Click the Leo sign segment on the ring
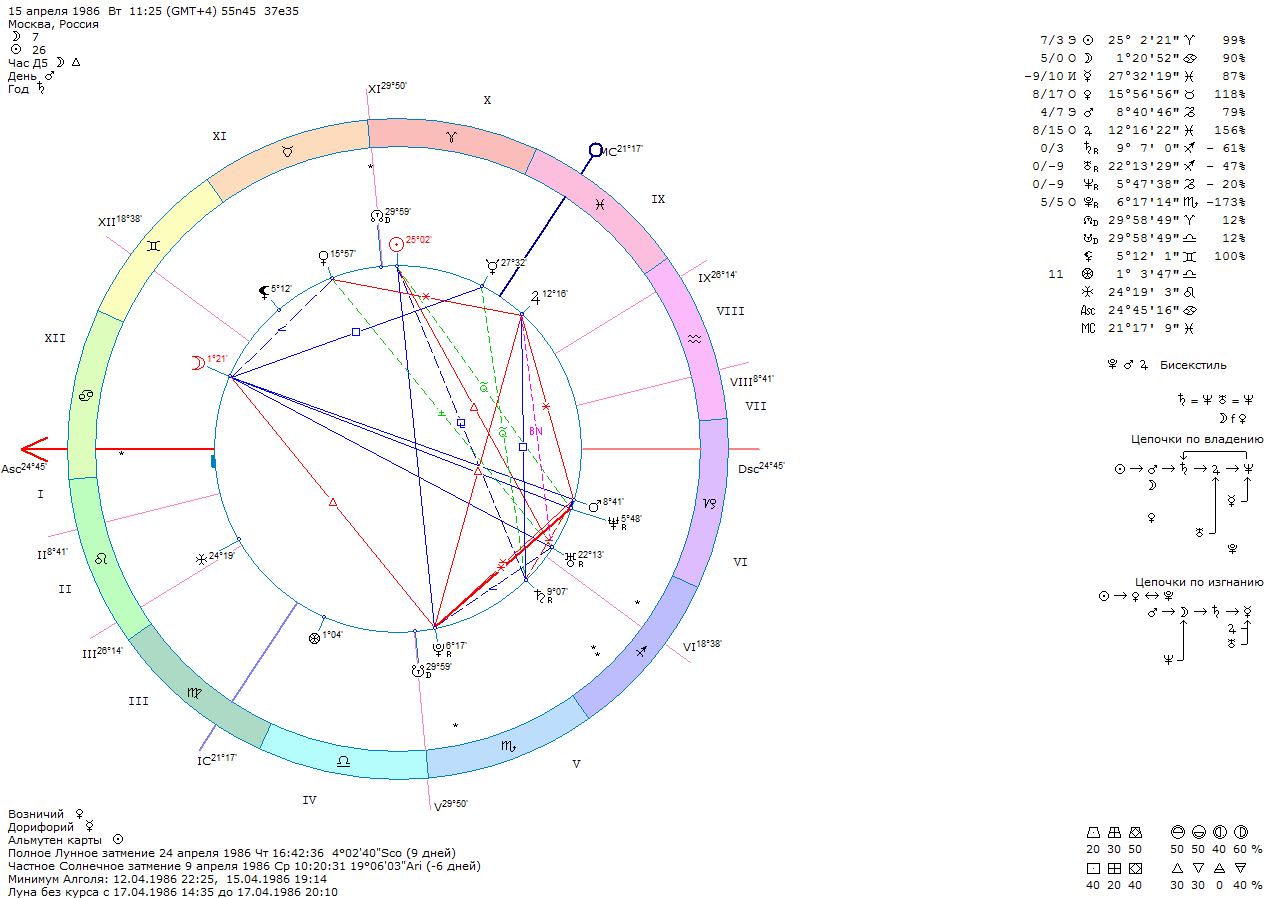This screenshot has width=1280, height=898. point(100,560)
